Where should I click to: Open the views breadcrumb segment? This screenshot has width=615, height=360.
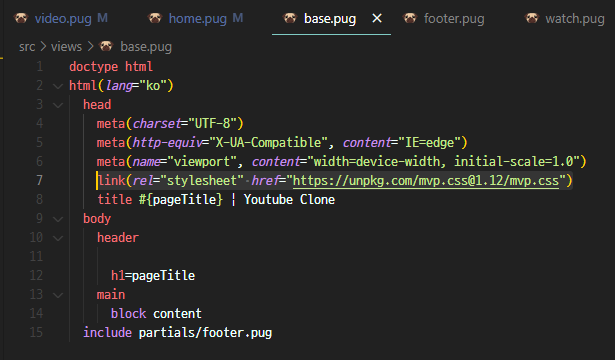tap(66, 47)
